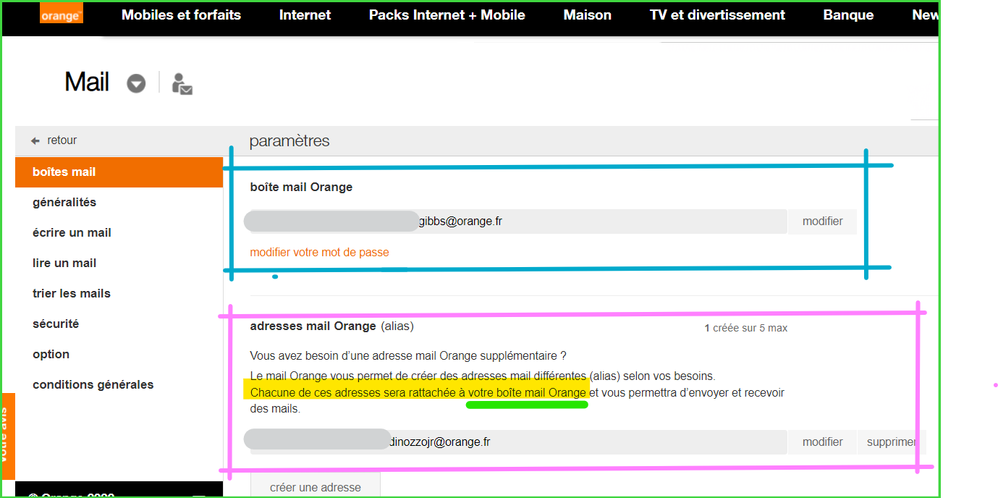Go to lire un mail settings
Image resolution: width=998 pixels, height=498 pixels.
tap(64, 263)
